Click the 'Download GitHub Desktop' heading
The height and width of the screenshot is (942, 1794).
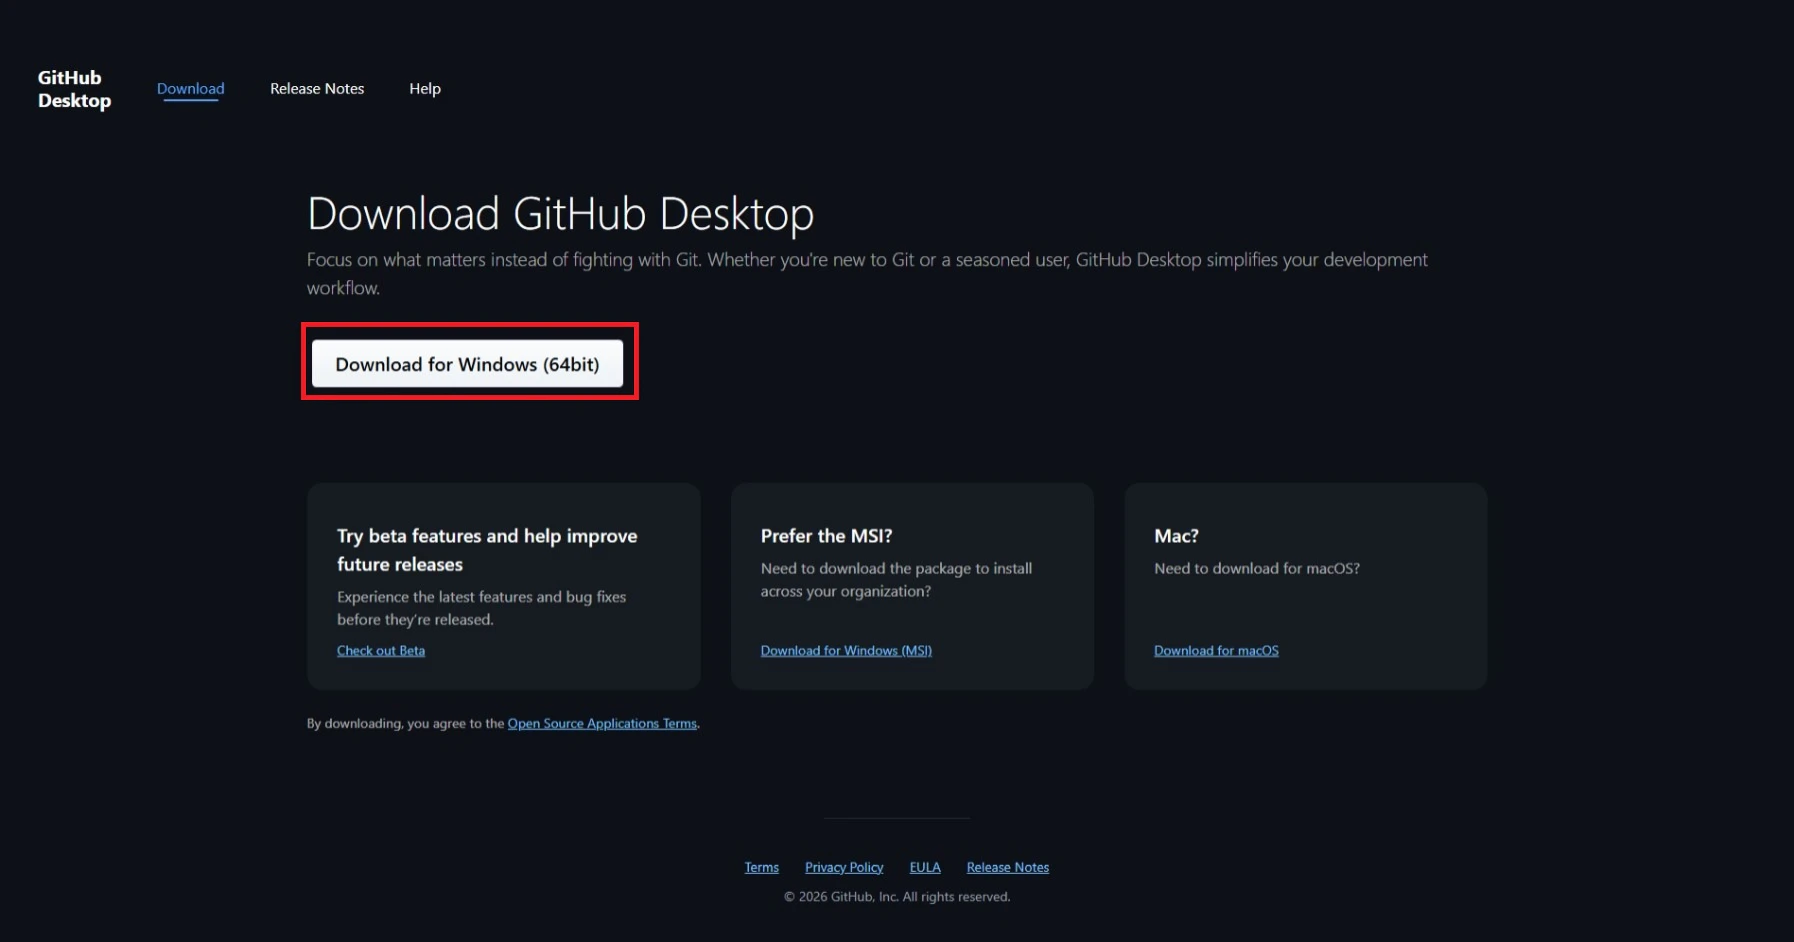561,214
